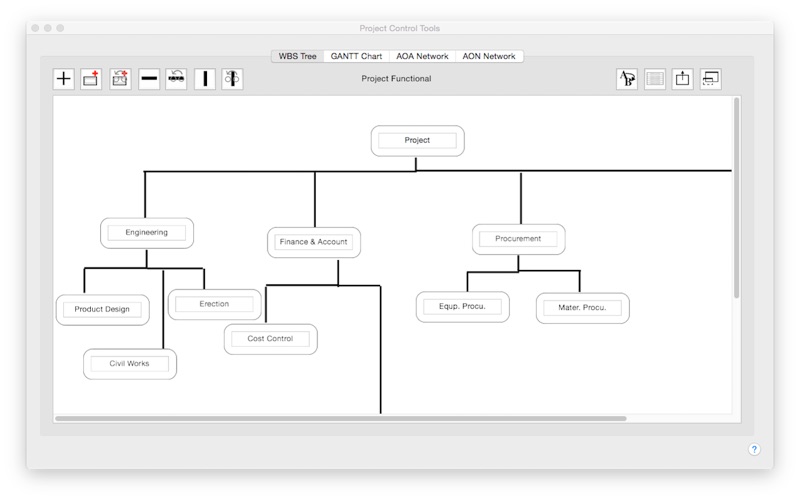
Task: Select the Civil Works node
Action: pyautogui.click(x=130, y=364)
